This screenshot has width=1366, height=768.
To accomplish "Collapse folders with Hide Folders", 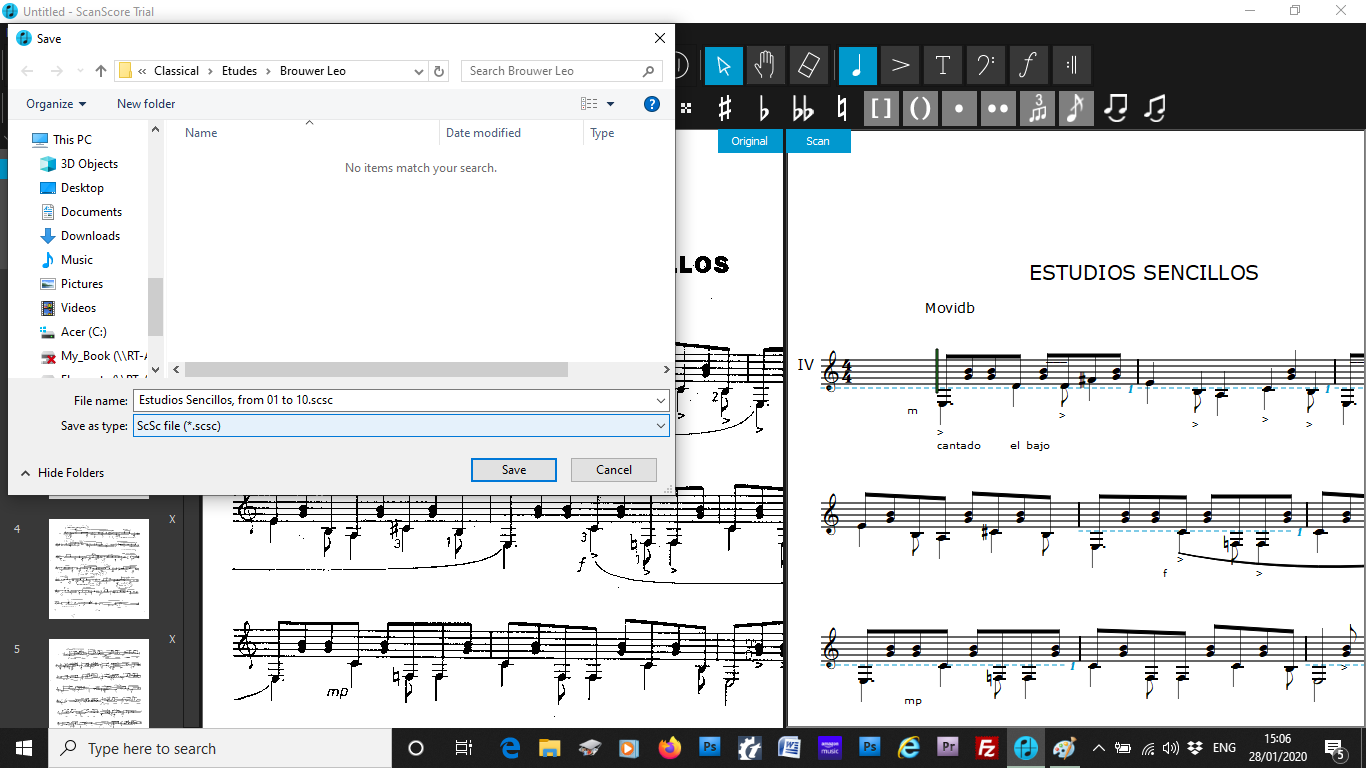I will [x=62, y=473].
